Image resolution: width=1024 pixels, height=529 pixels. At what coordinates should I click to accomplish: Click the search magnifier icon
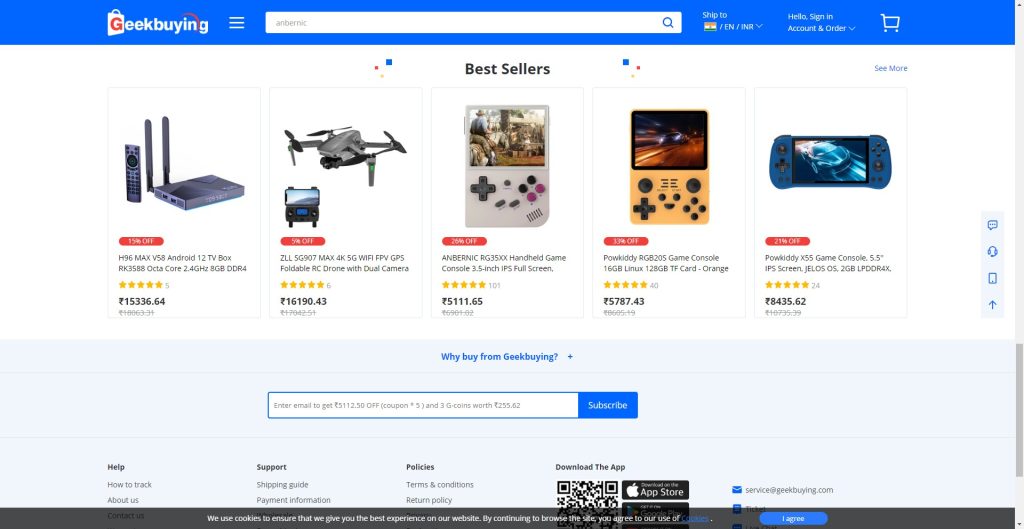tap(667, 23)
